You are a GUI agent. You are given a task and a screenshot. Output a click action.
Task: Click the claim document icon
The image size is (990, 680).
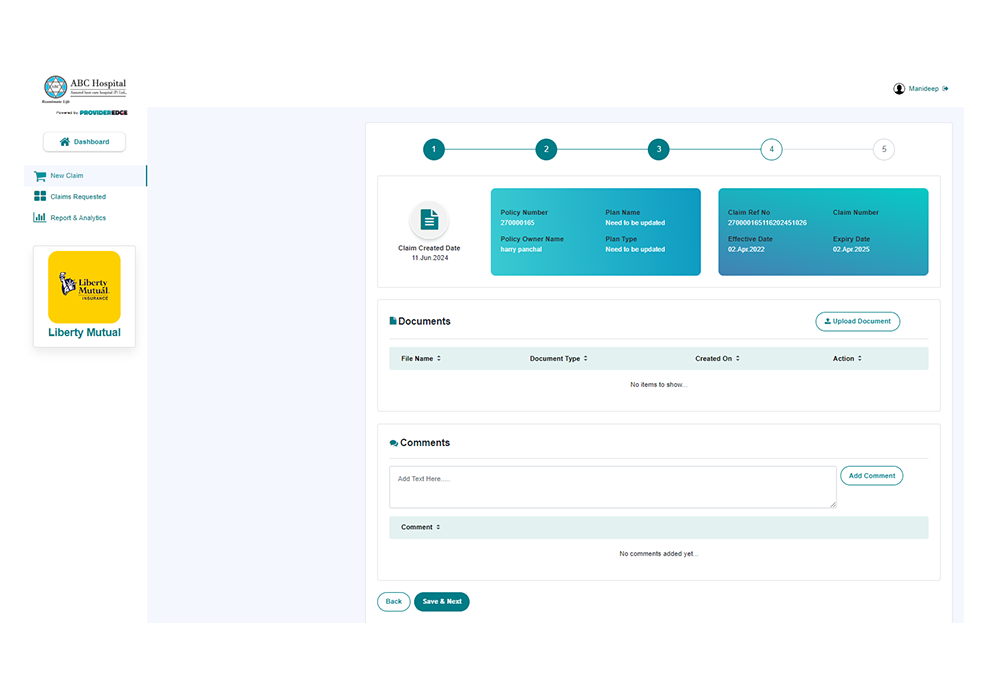(x=429, y=220)
